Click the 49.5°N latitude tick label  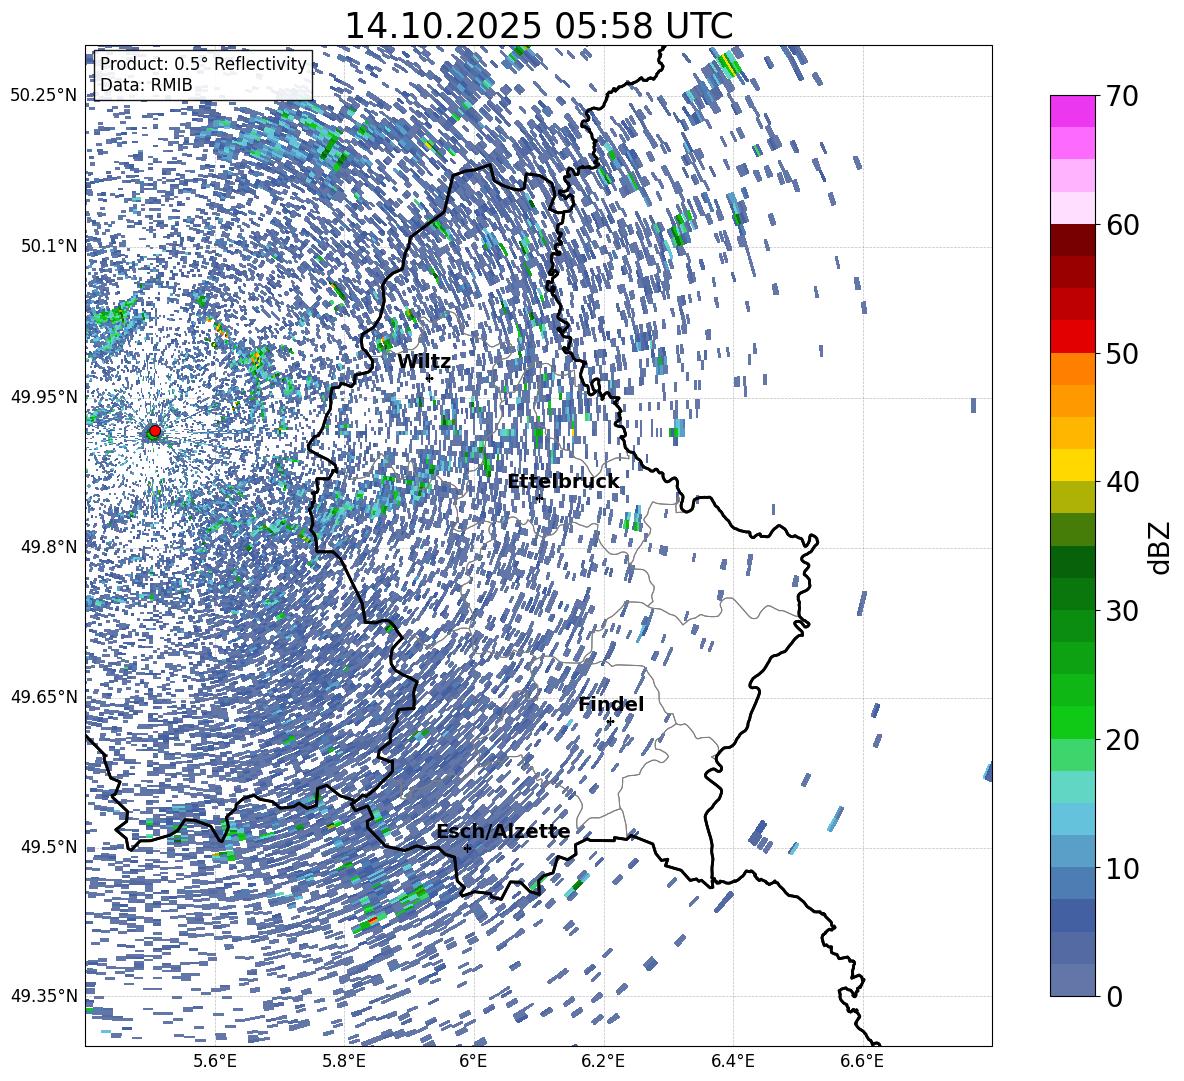point(49,847)
